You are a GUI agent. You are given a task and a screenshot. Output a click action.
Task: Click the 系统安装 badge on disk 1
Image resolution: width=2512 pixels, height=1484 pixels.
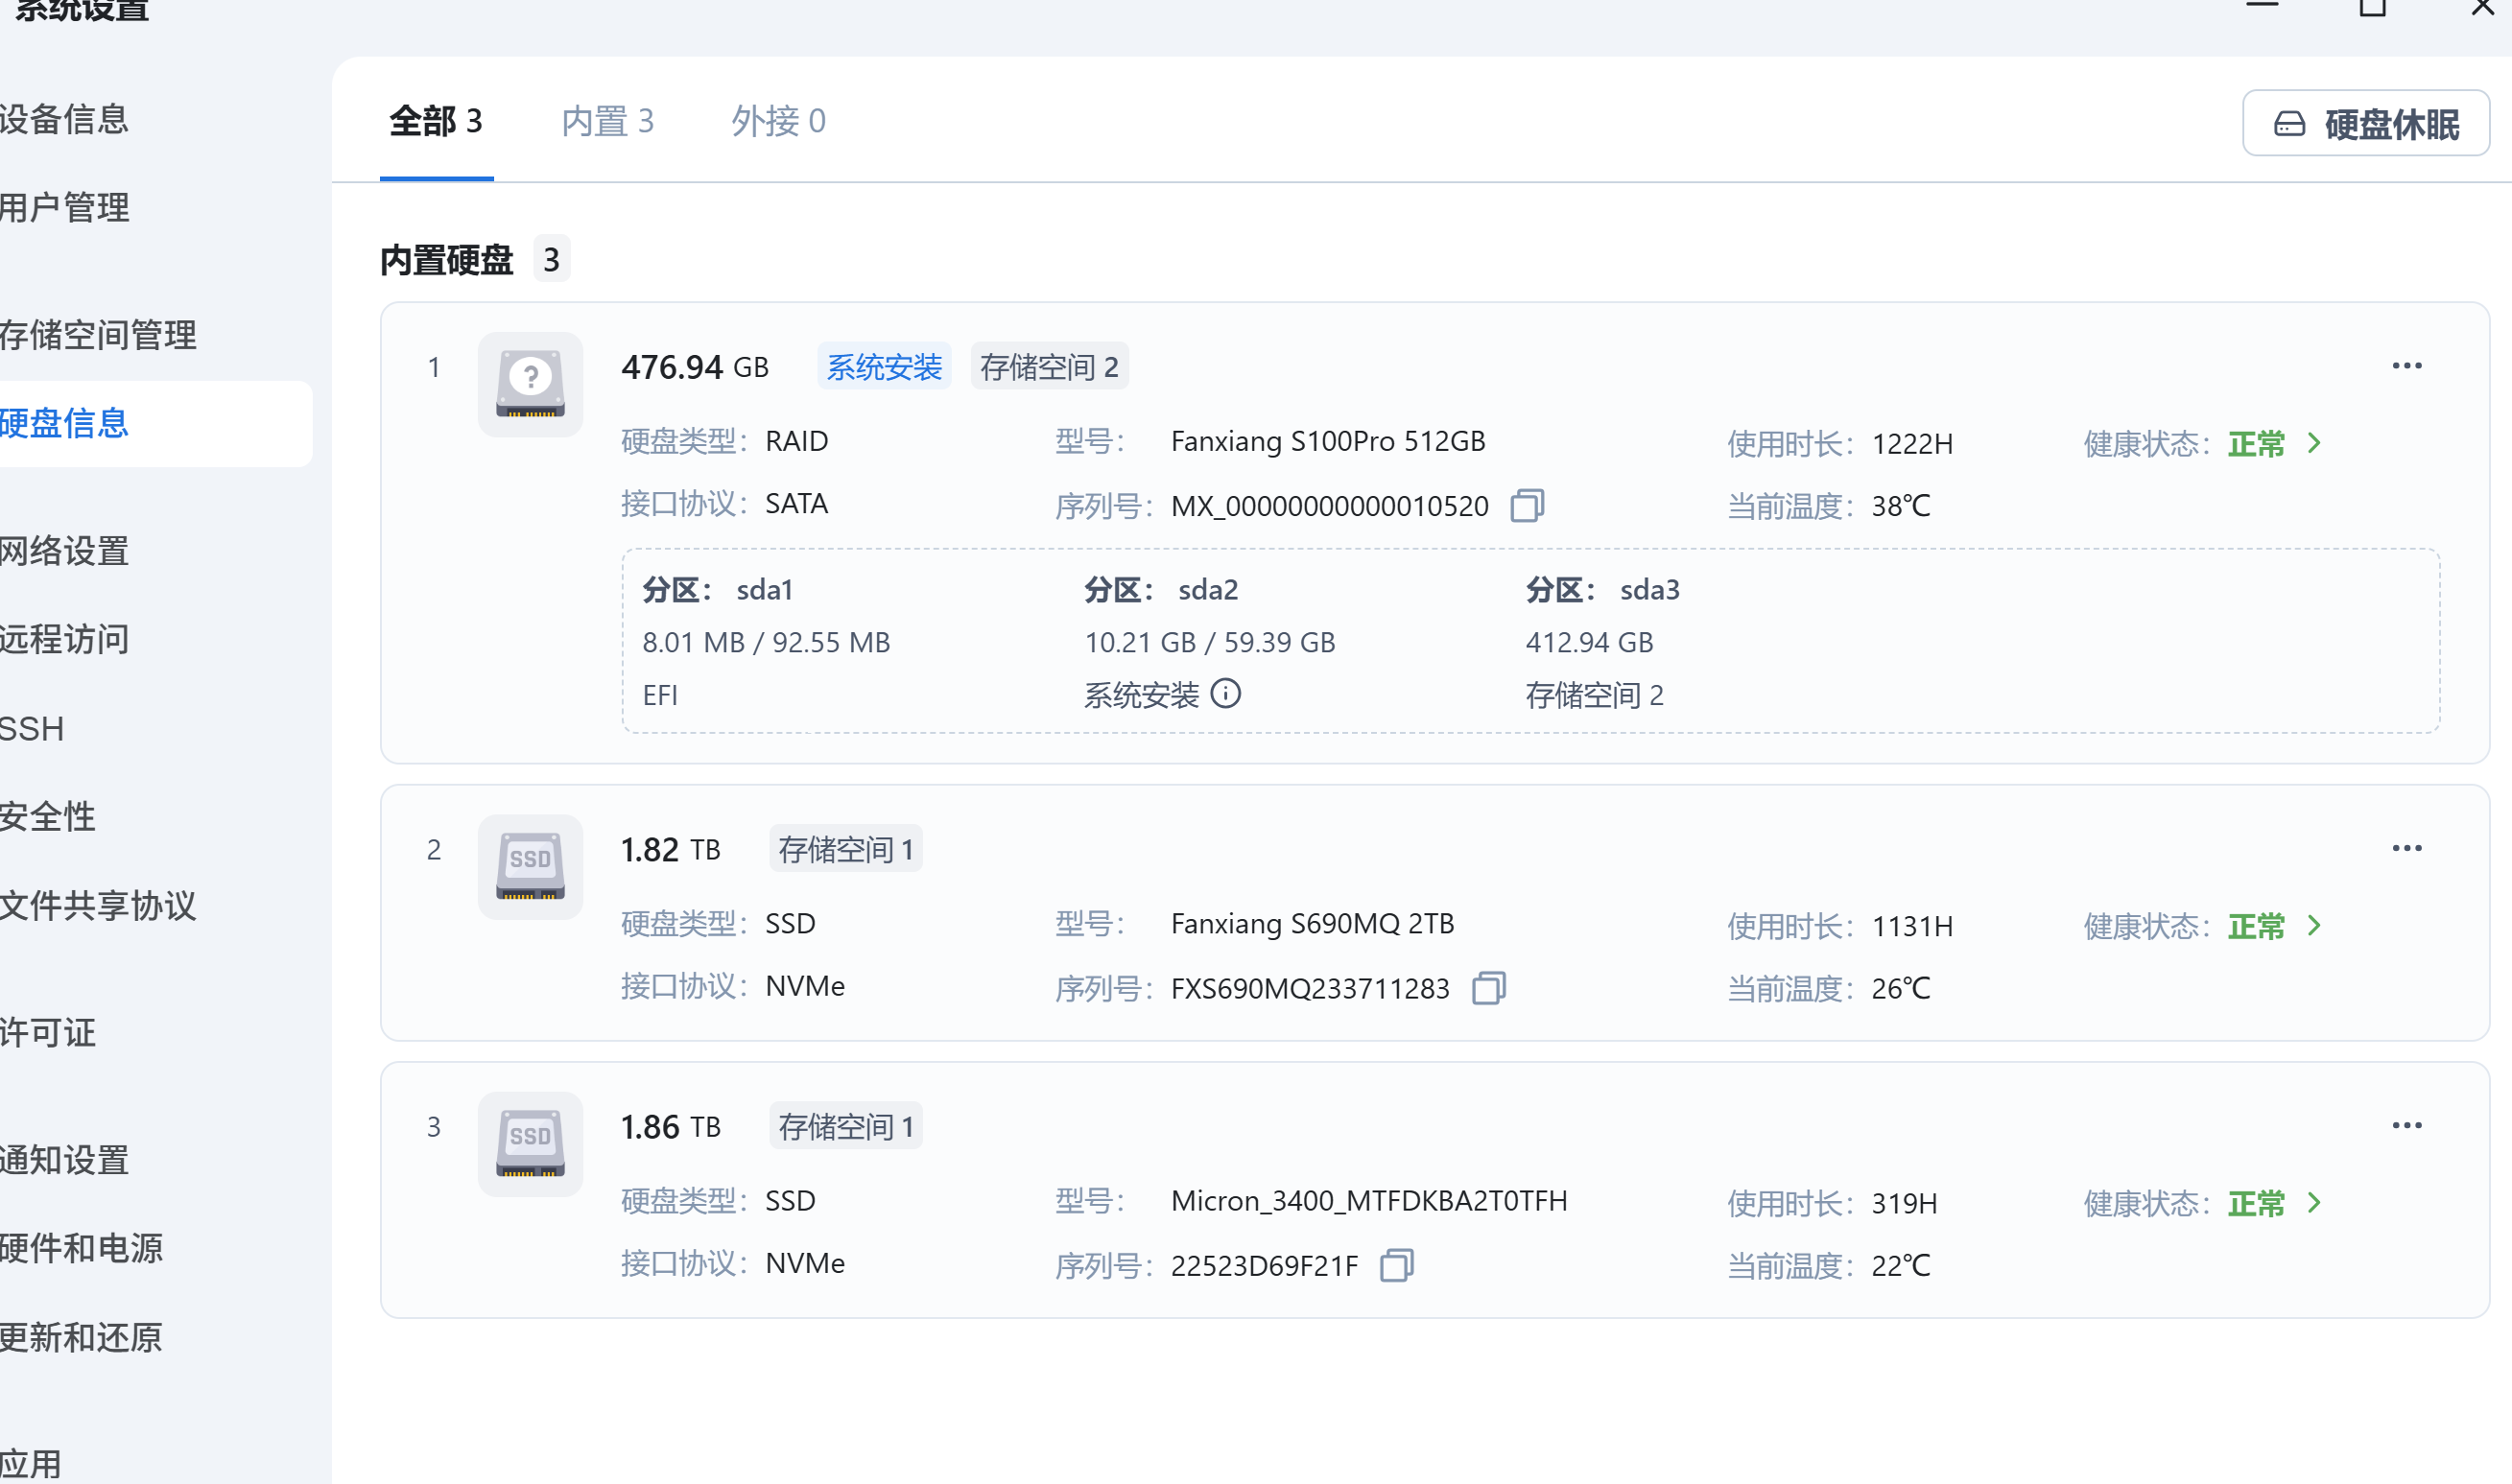coord(883,366)
